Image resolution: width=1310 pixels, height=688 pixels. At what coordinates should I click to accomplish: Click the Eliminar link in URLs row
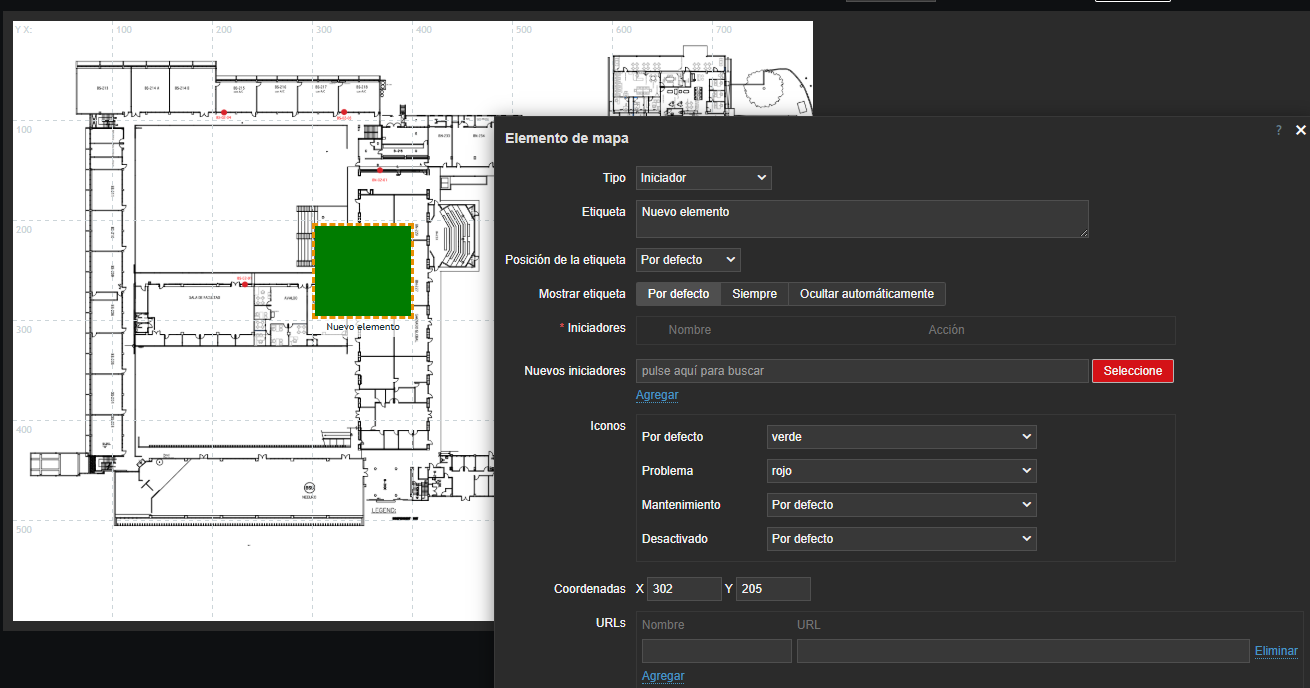coord(1276,651)
